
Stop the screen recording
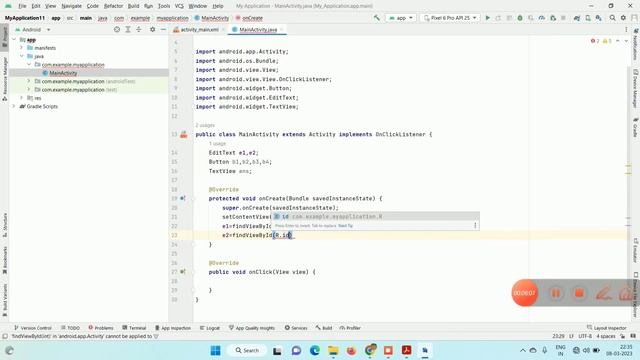[579, 293]
